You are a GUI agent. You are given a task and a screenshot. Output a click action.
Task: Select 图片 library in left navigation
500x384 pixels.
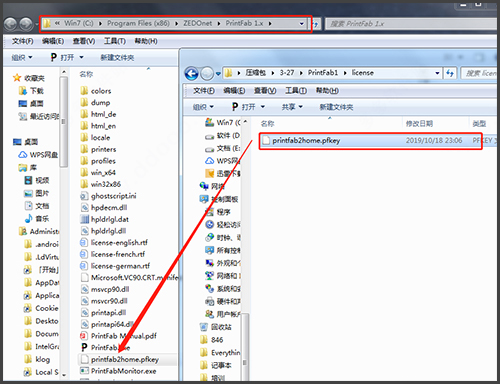pos(37,193)
